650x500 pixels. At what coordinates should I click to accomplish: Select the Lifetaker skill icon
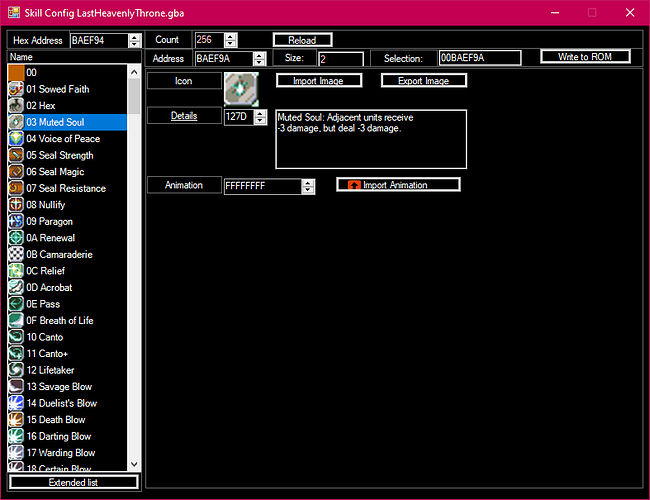(16, 370)
